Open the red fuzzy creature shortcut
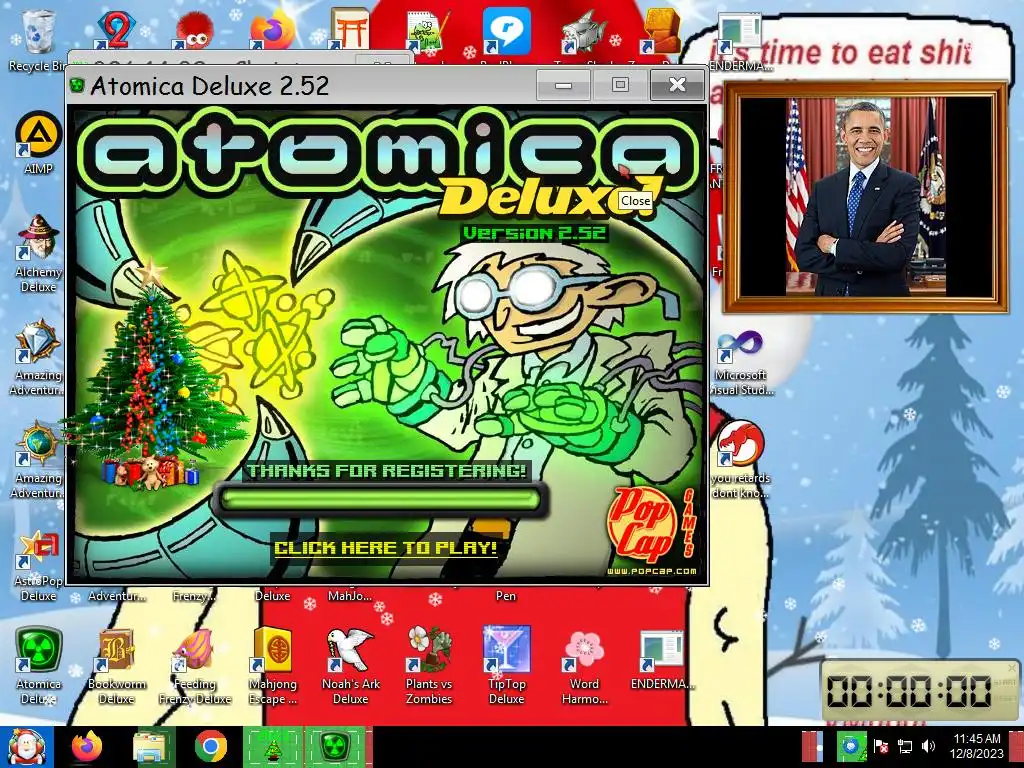1024x768 pixels. 192,31
